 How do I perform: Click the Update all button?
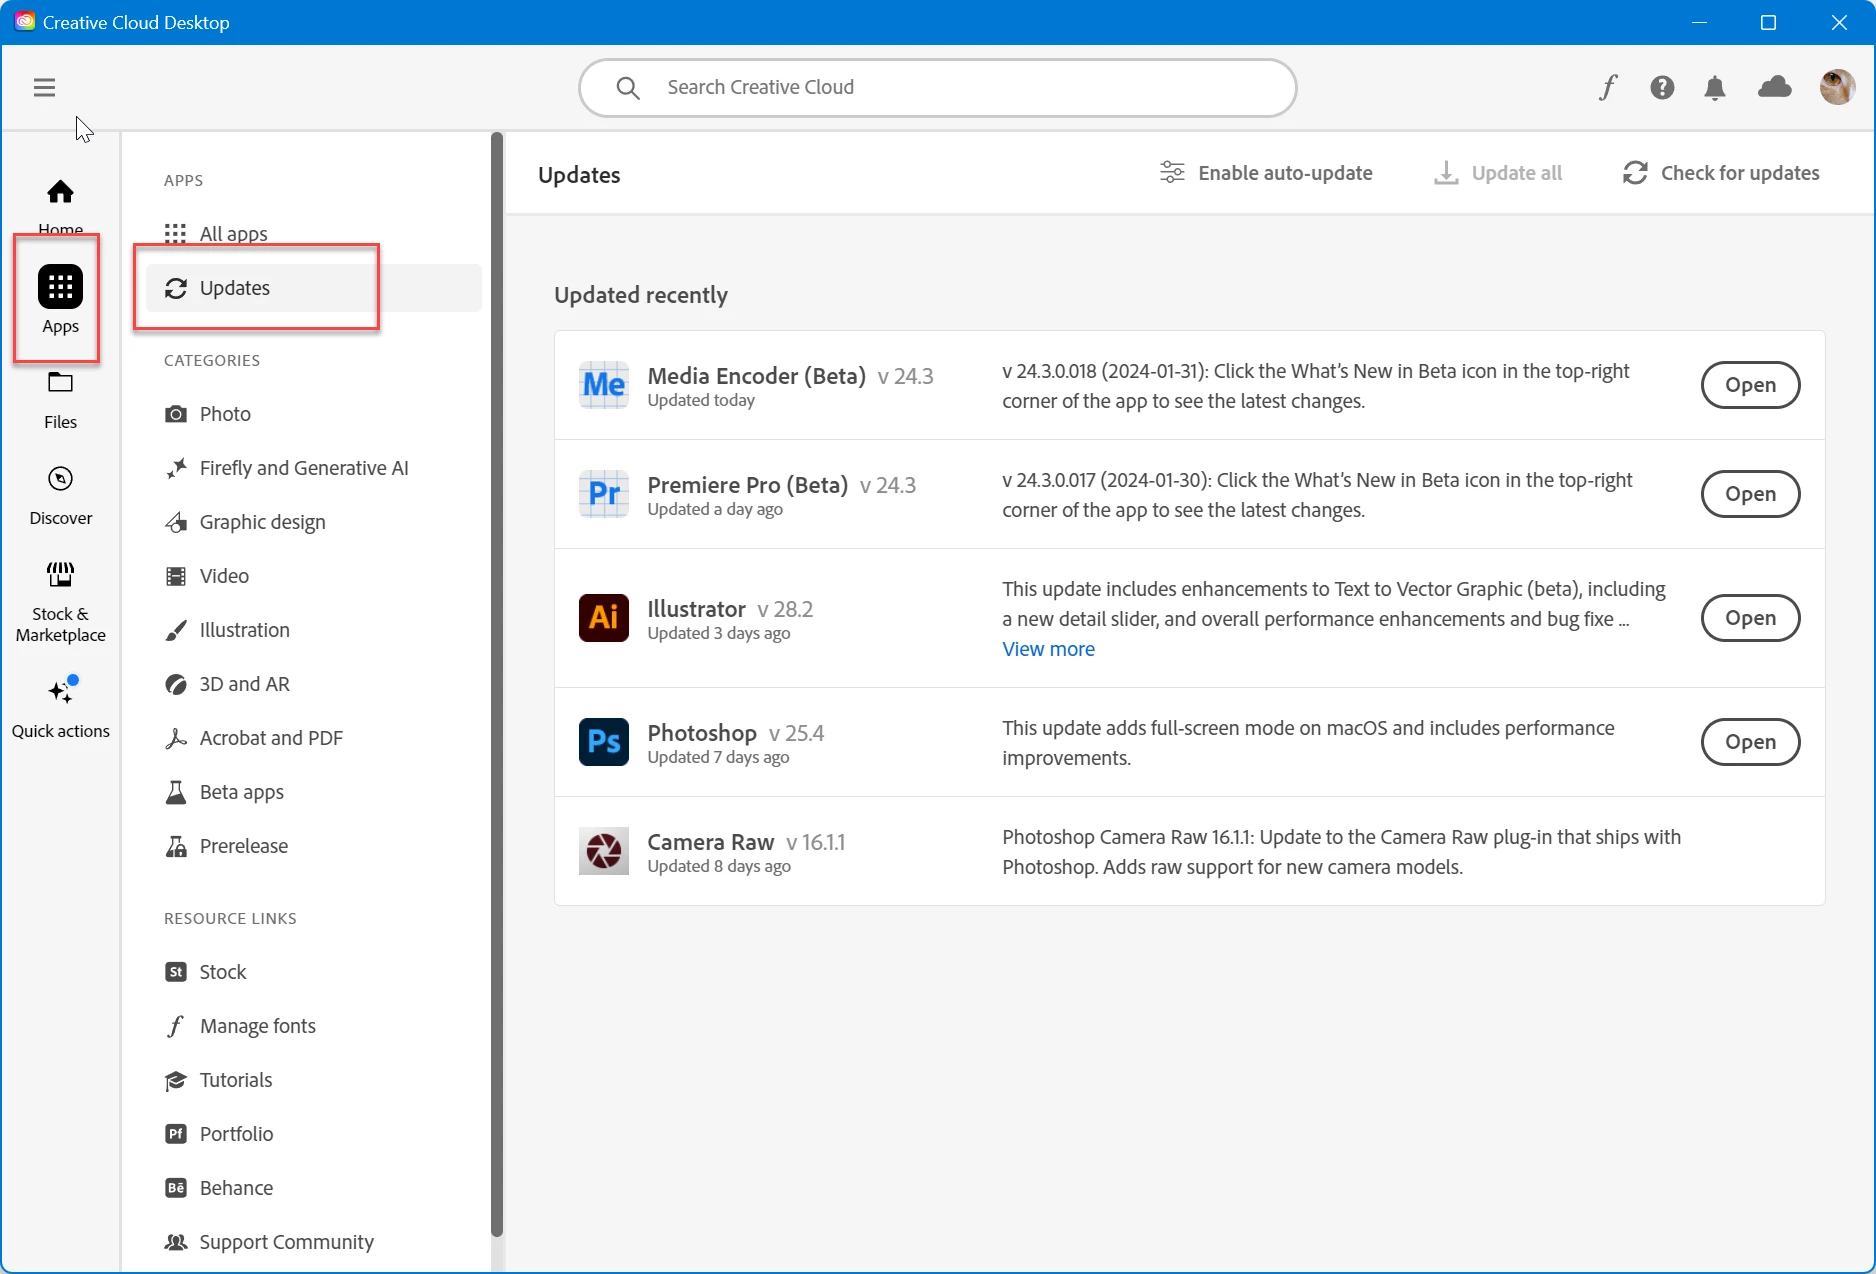(1497, 173)
